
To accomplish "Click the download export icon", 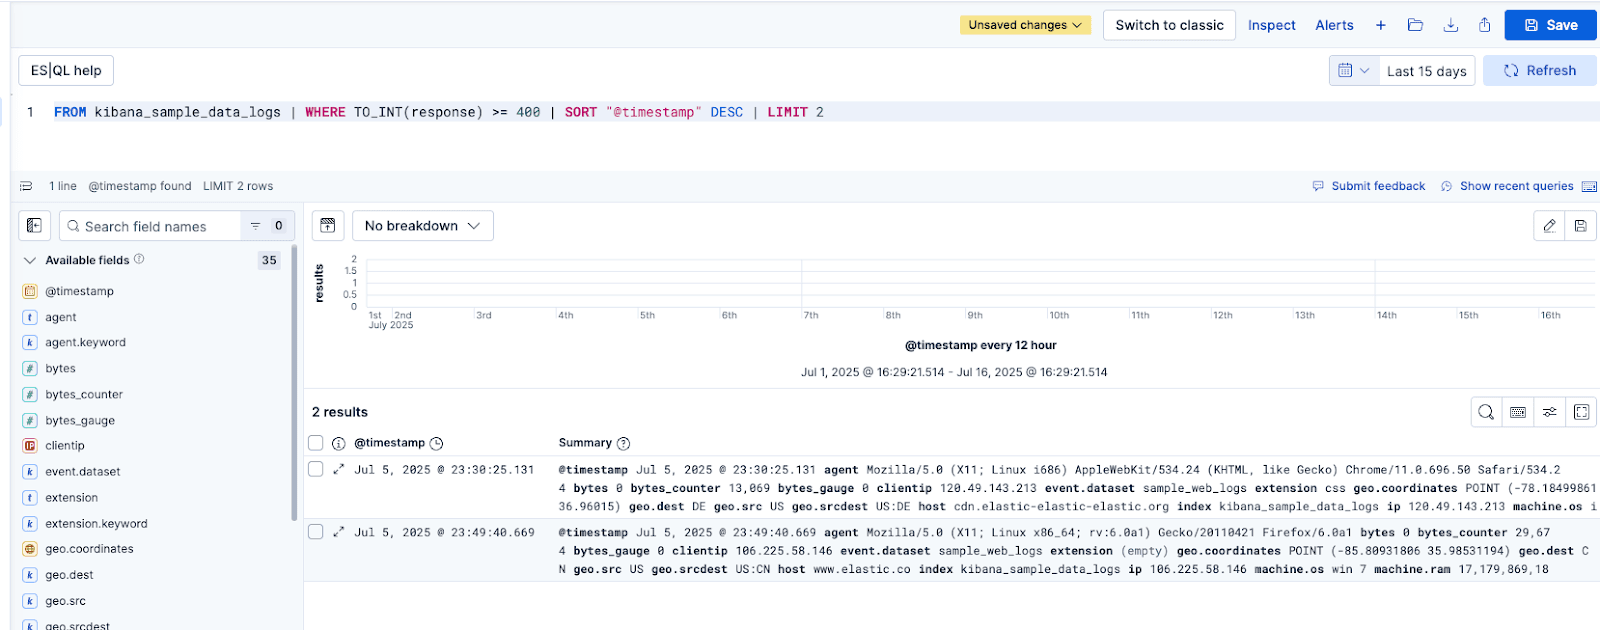I will [1450, 25].
